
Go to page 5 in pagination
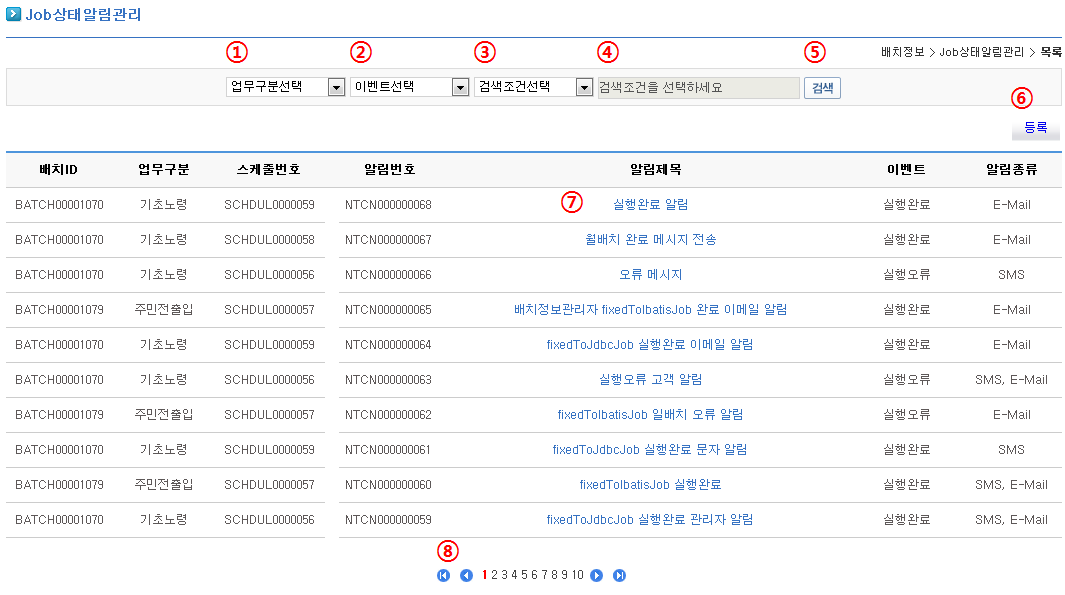pyautogui.click(x=525, y=575)
